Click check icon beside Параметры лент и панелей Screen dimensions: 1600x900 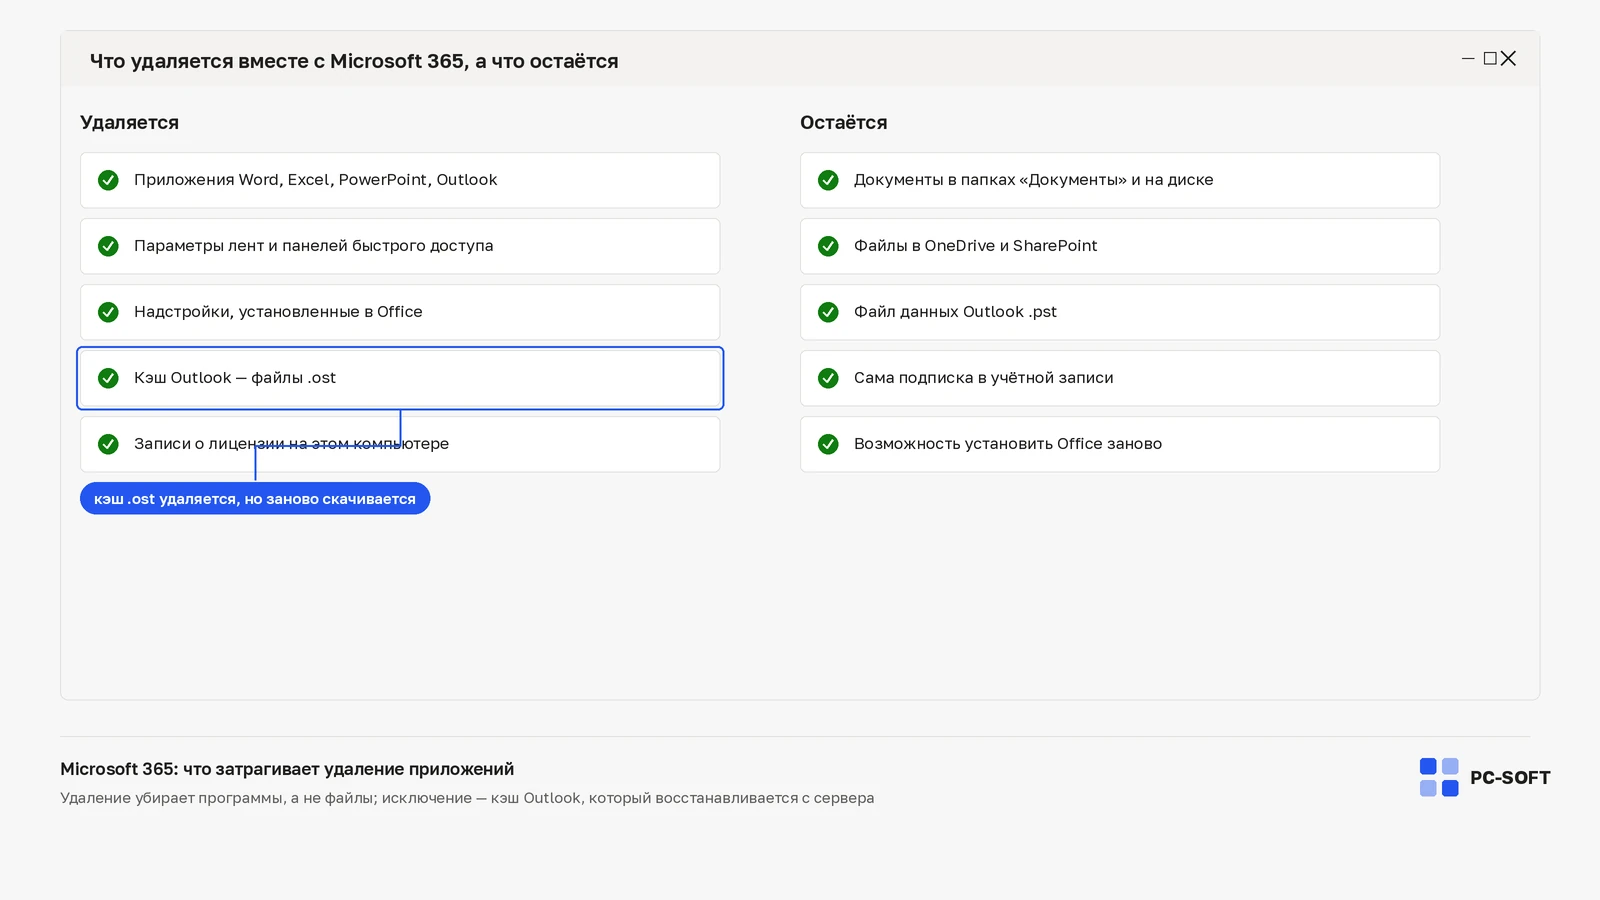point(108,246)
